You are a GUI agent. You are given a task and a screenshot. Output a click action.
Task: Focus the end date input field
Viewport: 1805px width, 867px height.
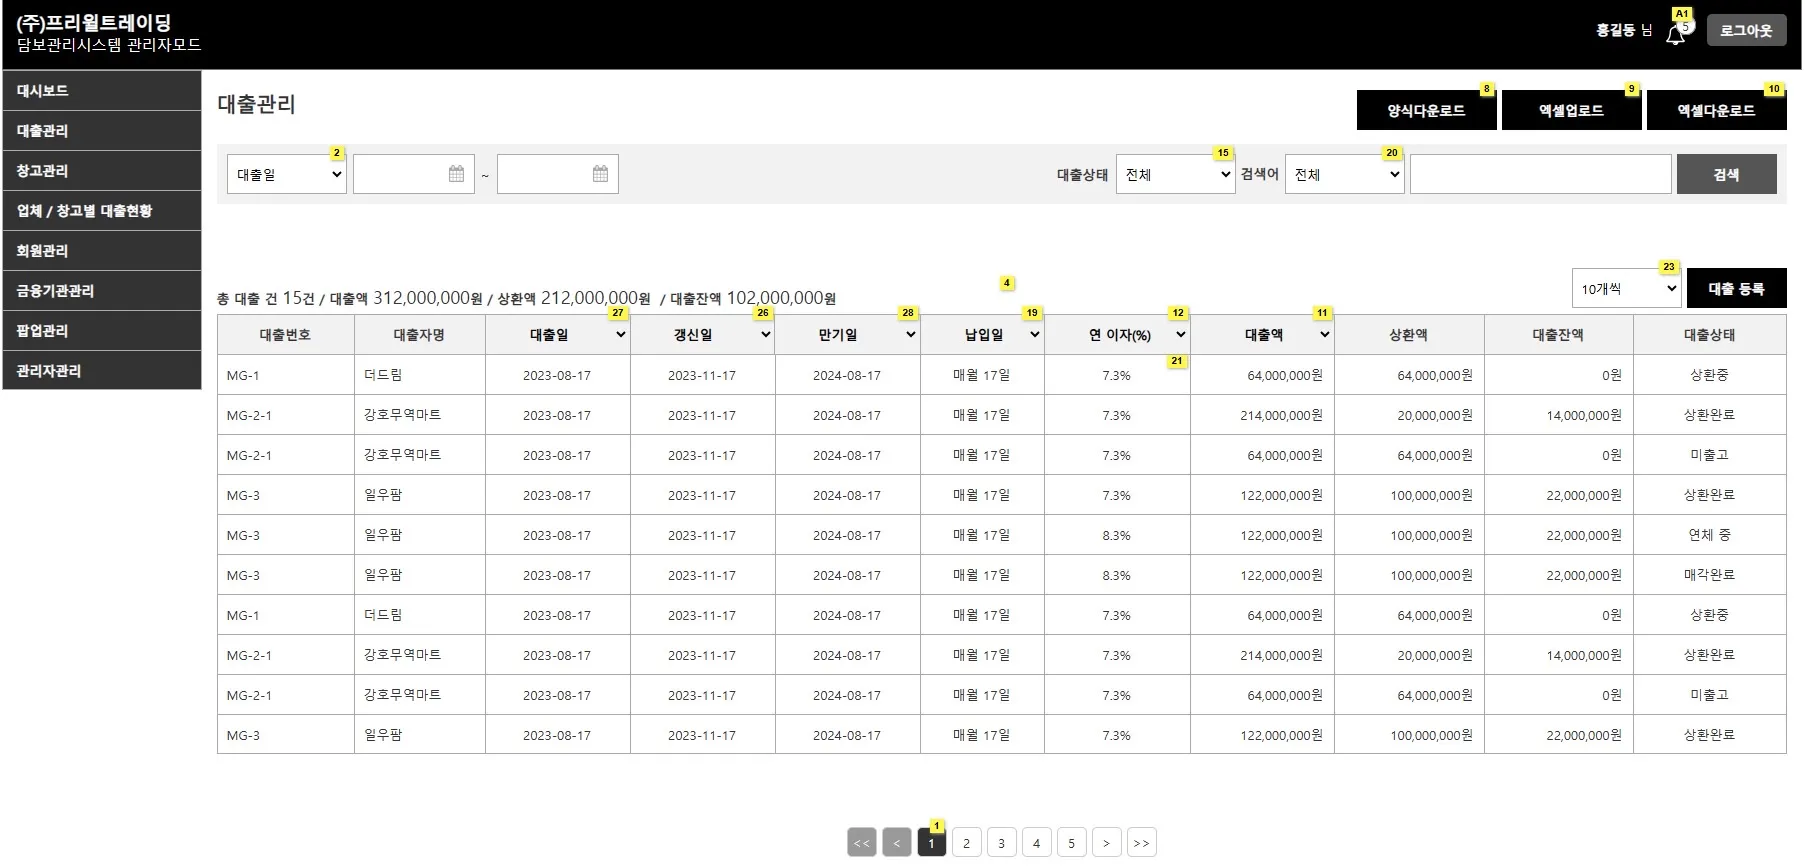[557, 174]
